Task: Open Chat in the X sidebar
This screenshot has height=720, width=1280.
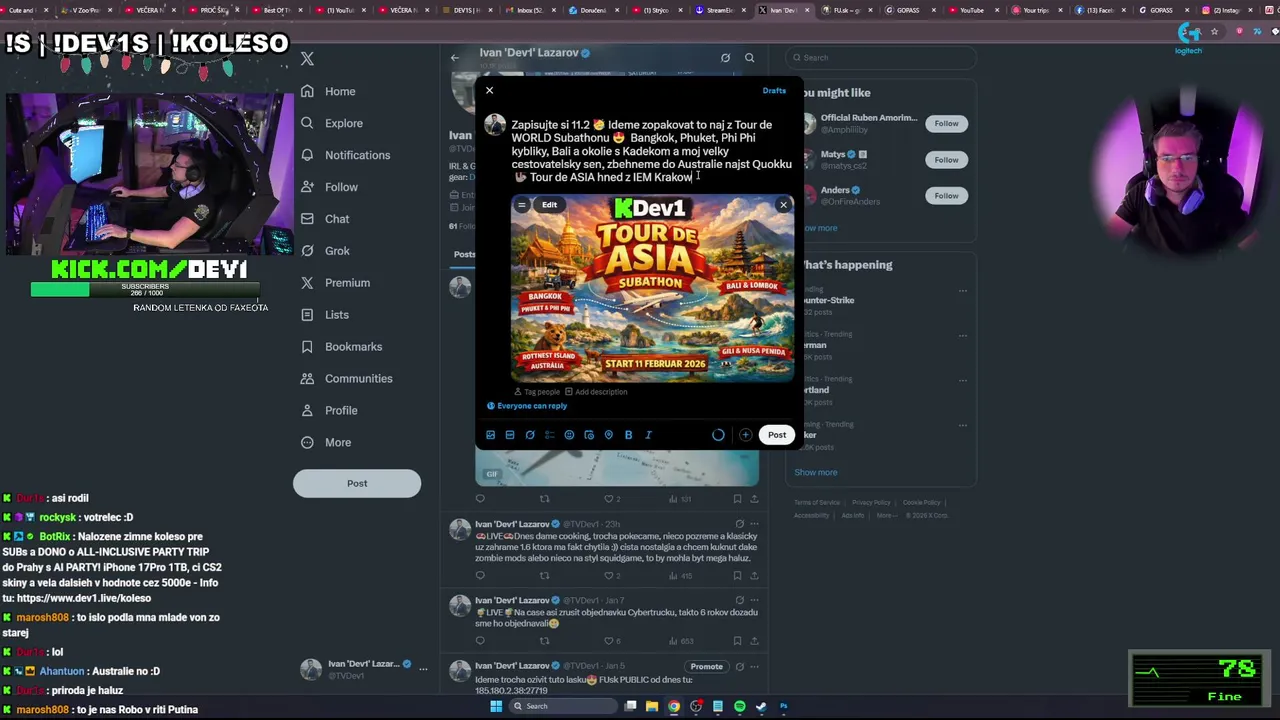Action: [326, 219]
